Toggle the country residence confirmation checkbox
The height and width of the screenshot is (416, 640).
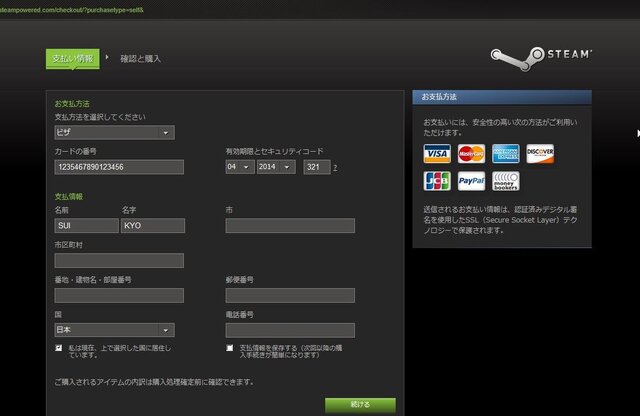point(59,348)
